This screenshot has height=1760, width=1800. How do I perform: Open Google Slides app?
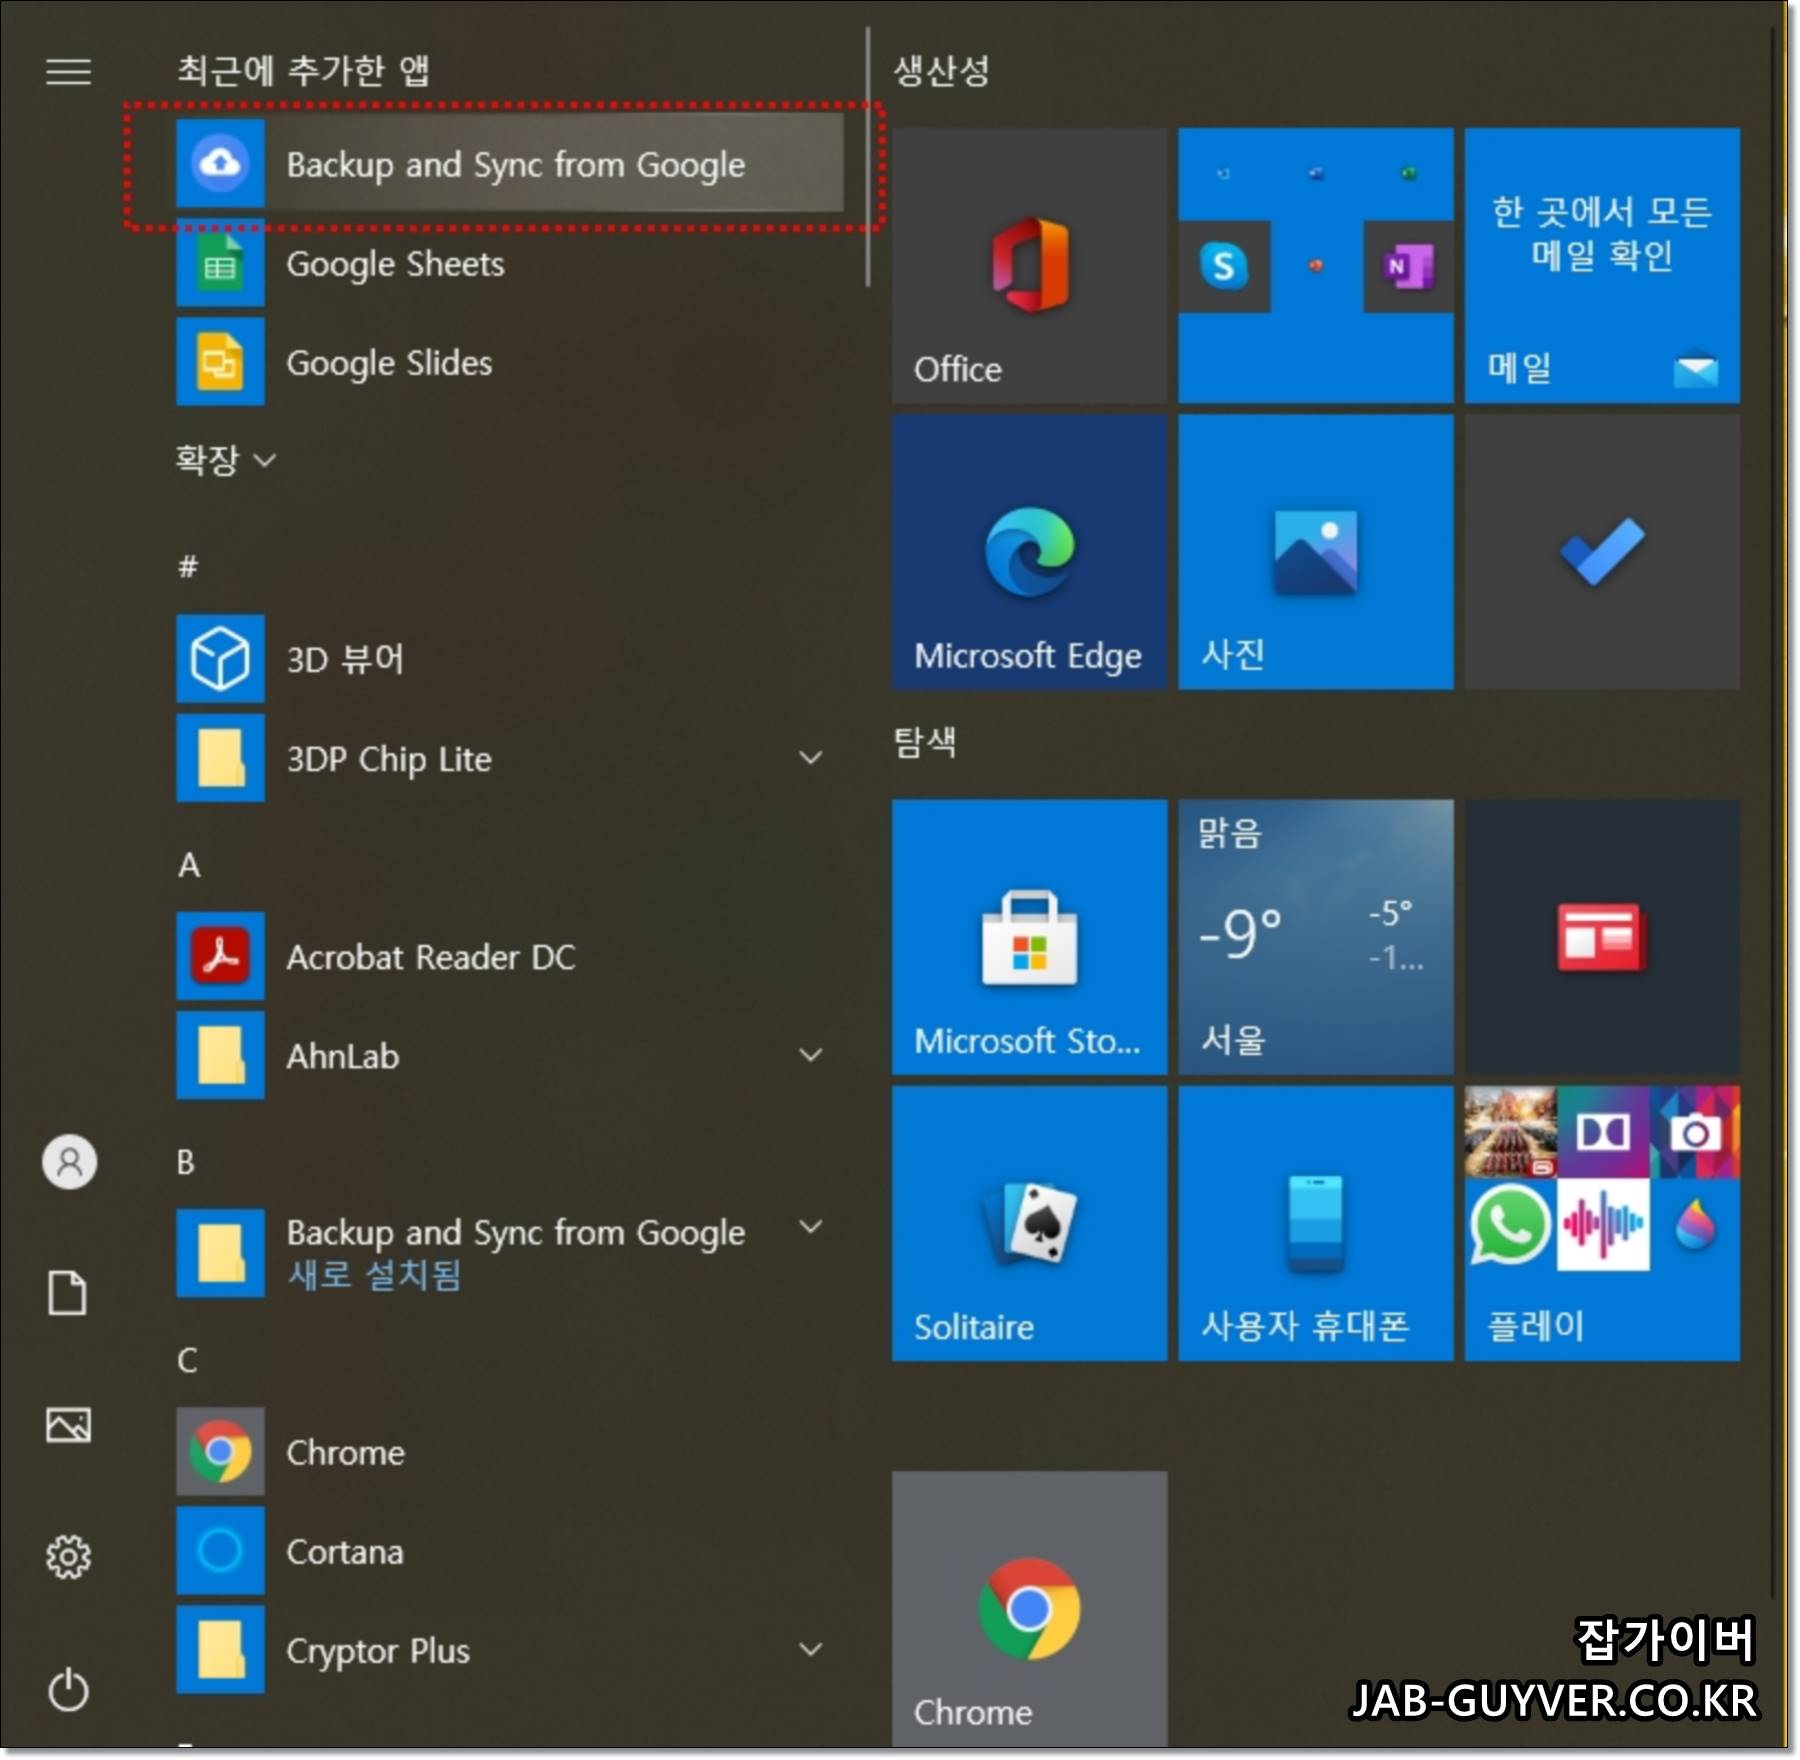[x=509, y=362]
